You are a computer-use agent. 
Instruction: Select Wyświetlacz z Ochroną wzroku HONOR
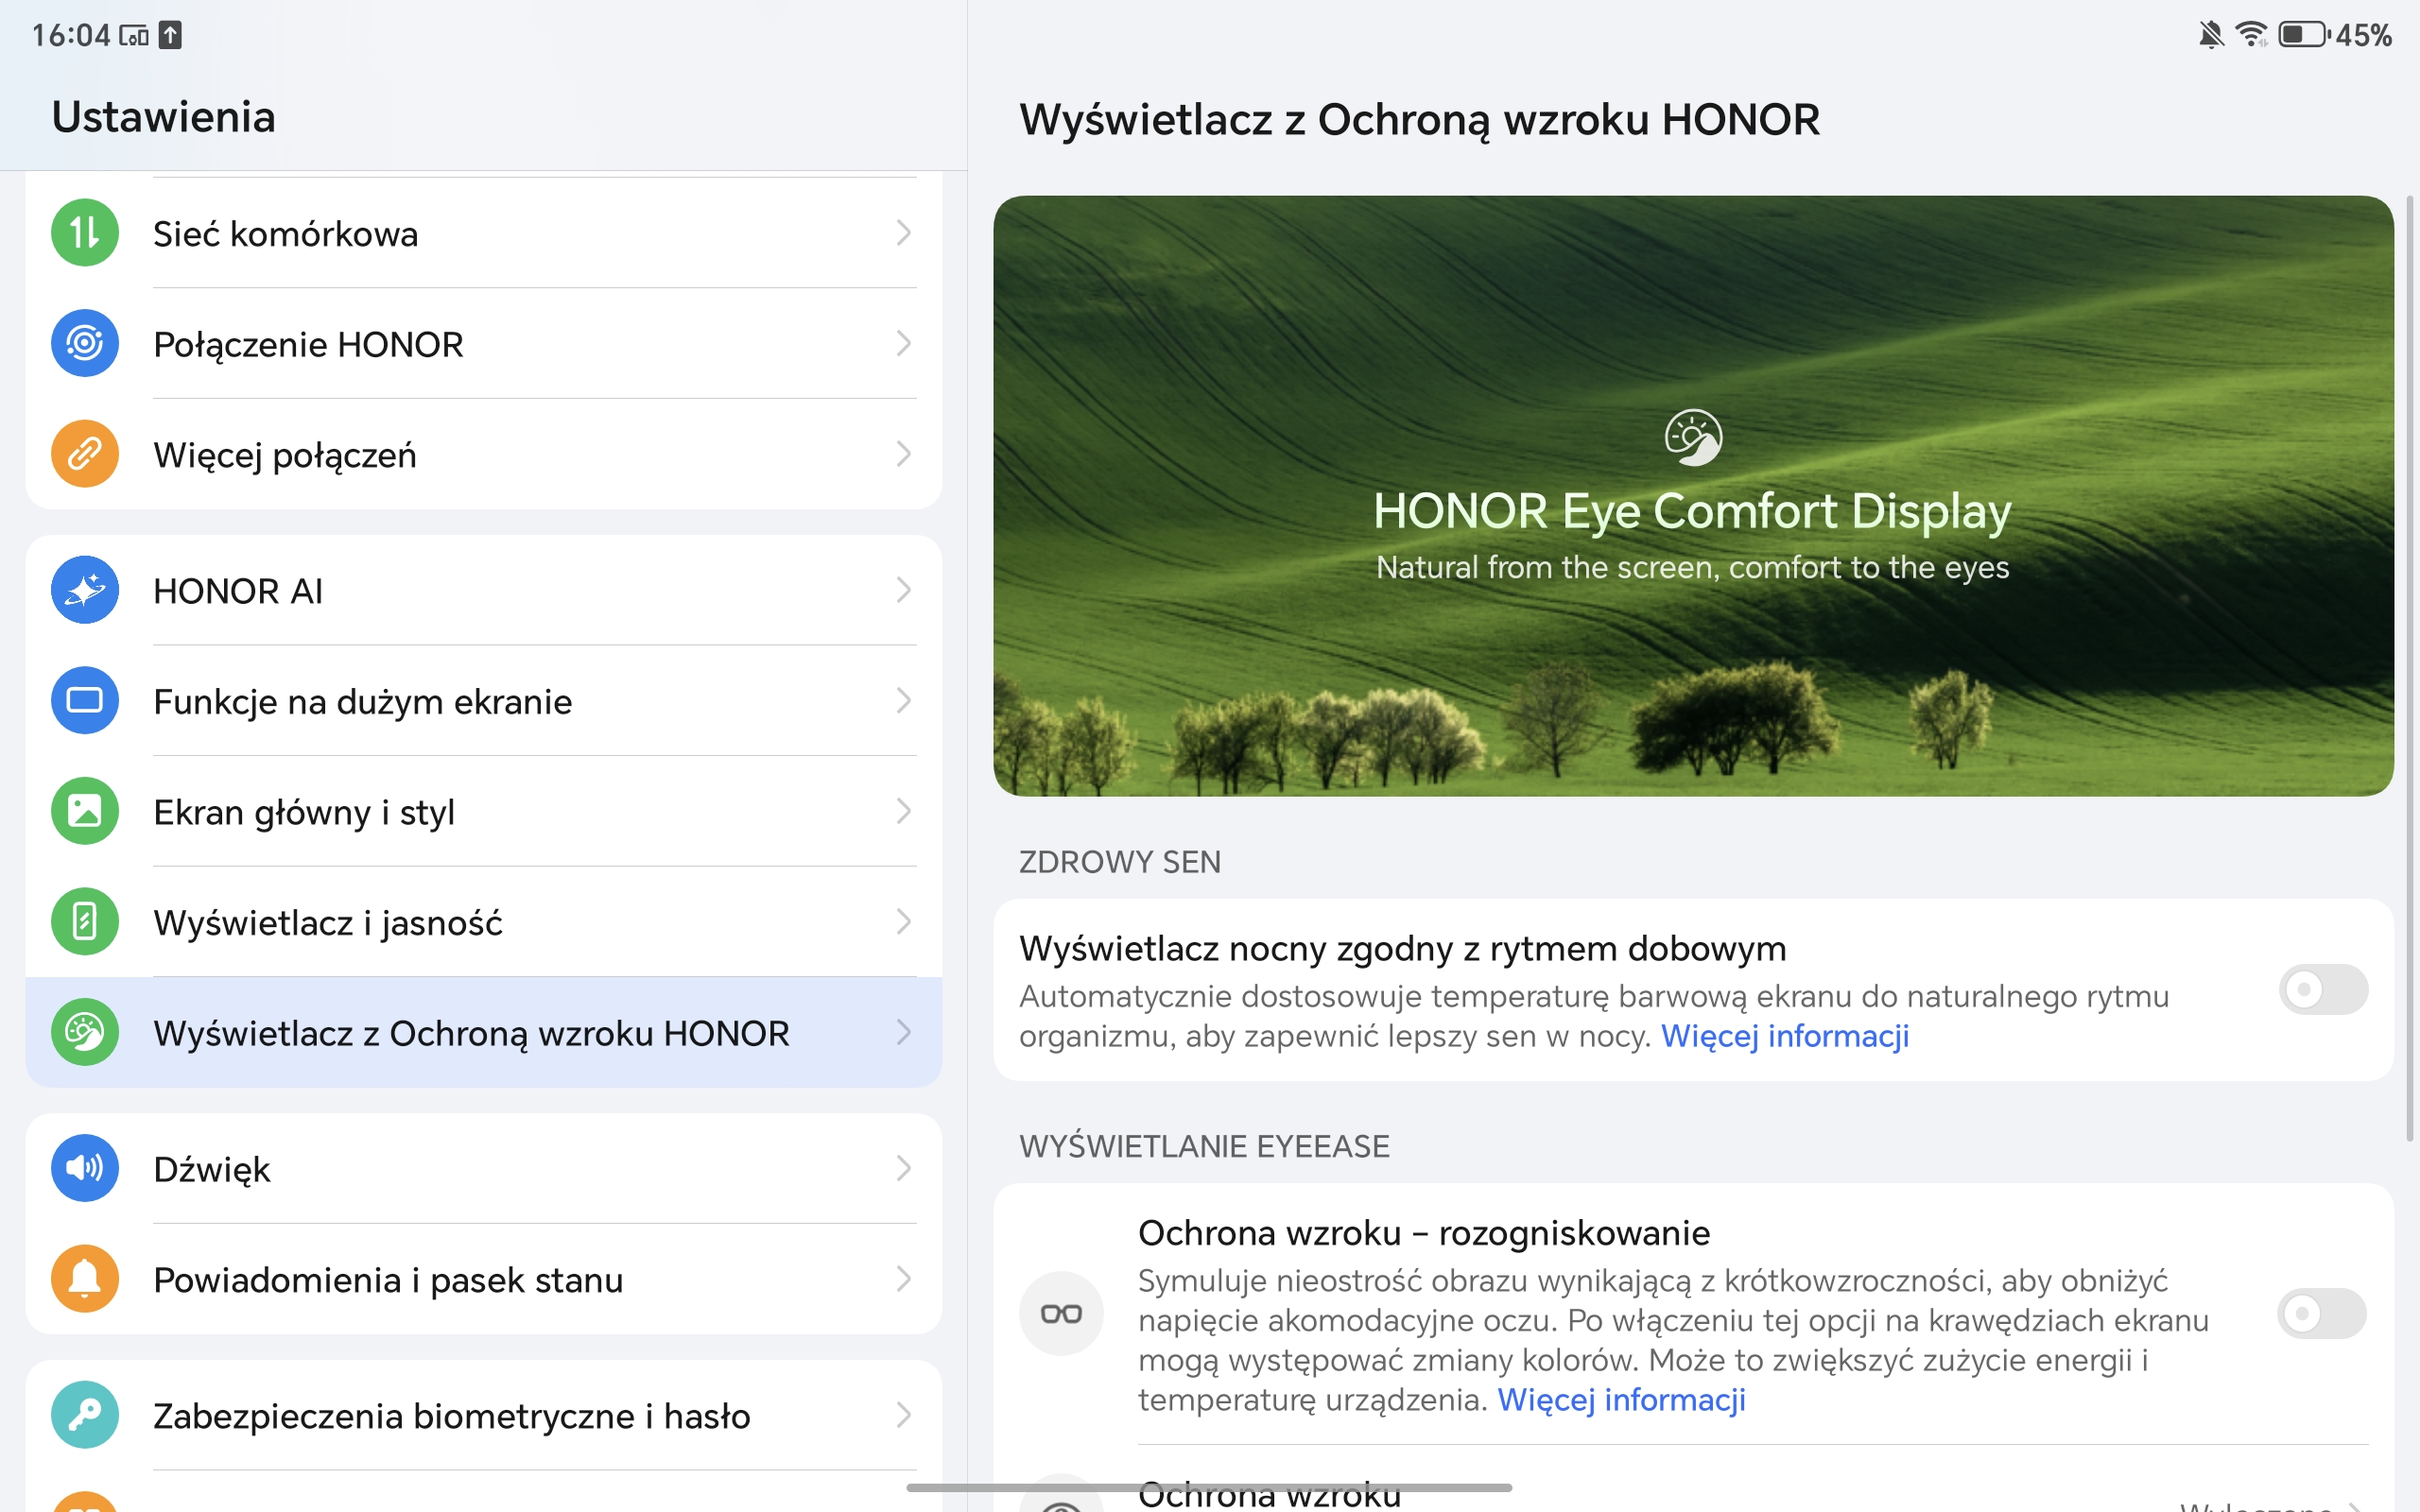tap(470, 1033)
